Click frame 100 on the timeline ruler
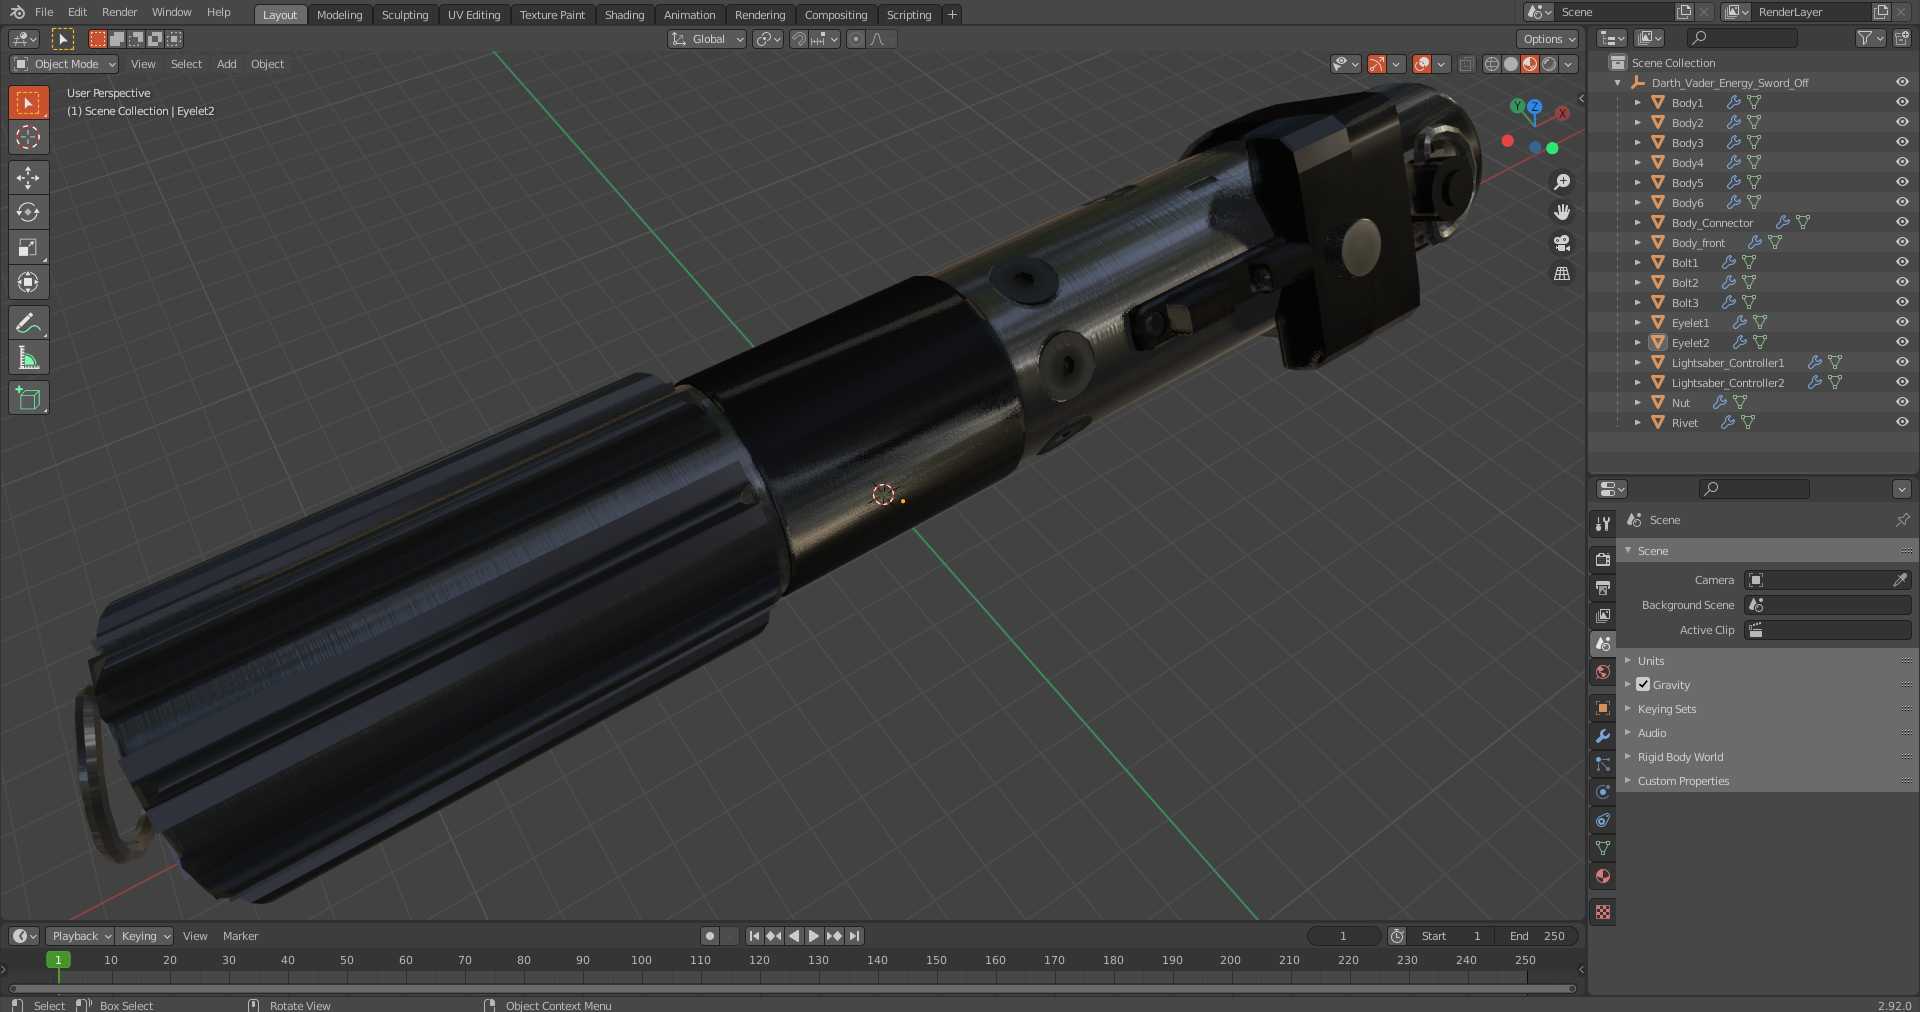The image size is (1920, 1012). (641, 960)
